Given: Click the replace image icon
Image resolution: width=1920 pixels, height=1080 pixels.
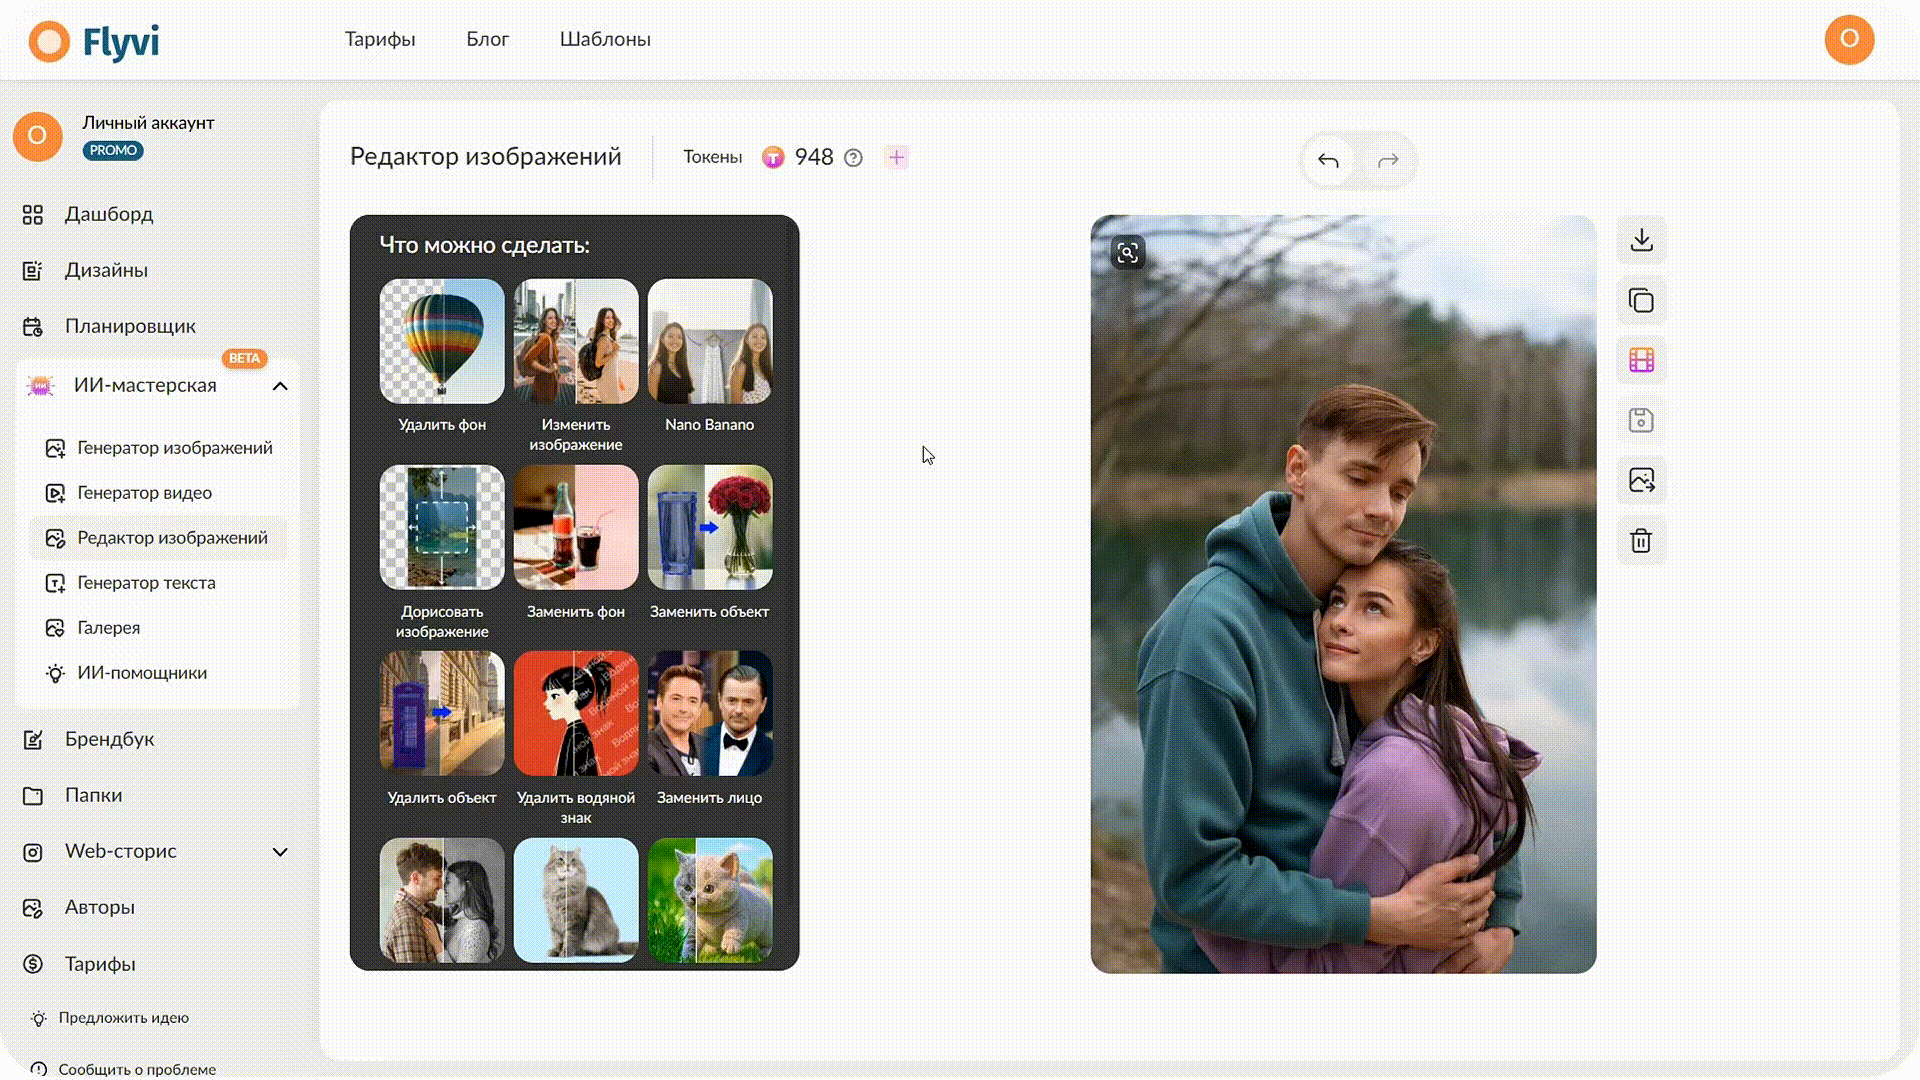Looking at the screenshot, I should pyautogui.click(x=1641, y=480).
